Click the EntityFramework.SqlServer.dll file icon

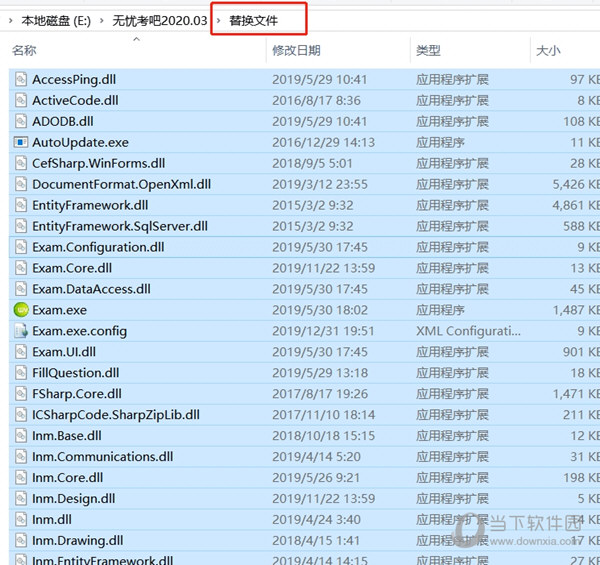point(21,226)
